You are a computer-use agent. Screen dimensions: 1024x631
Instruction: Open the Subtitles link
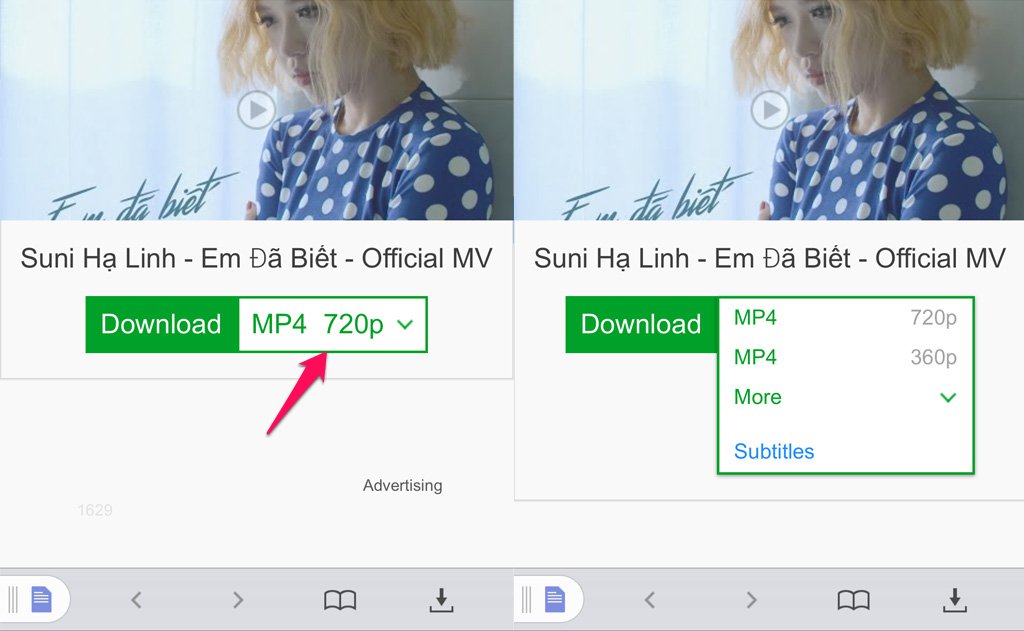pyautogui.click(x=774, y=451)
